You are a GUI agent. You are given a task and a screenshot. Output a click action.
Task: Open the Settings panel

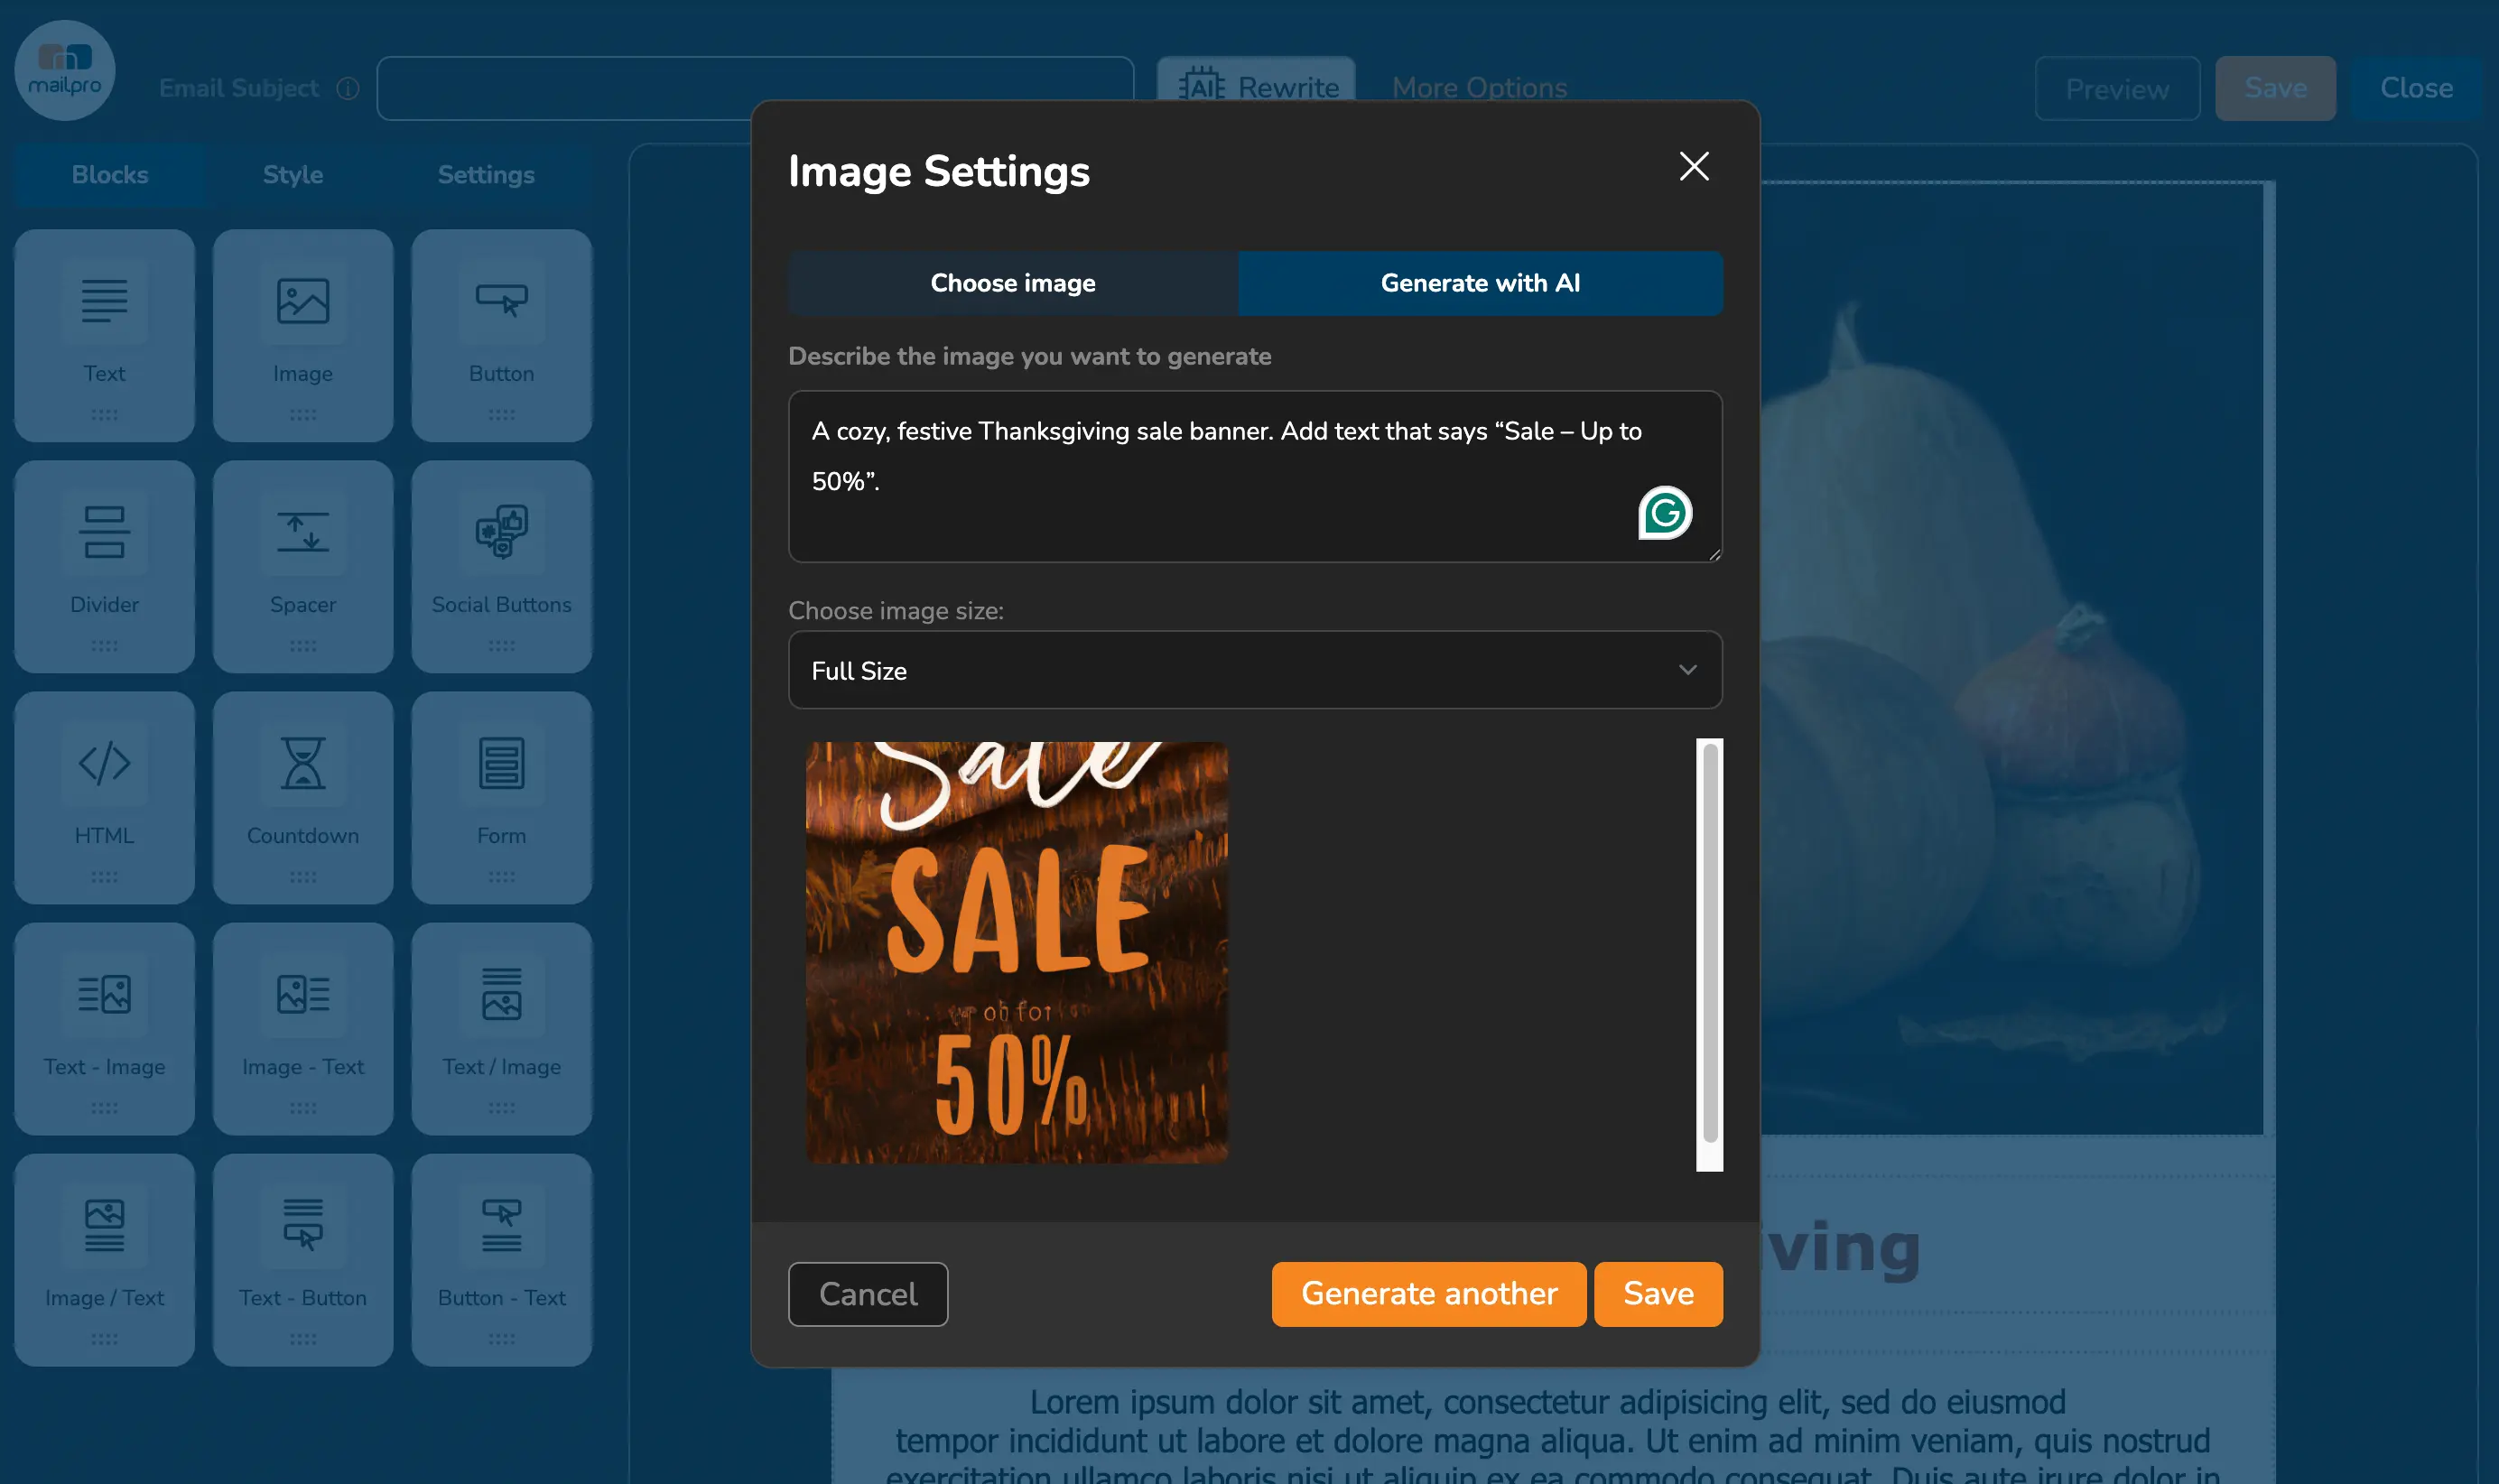[x=485, y=175]
